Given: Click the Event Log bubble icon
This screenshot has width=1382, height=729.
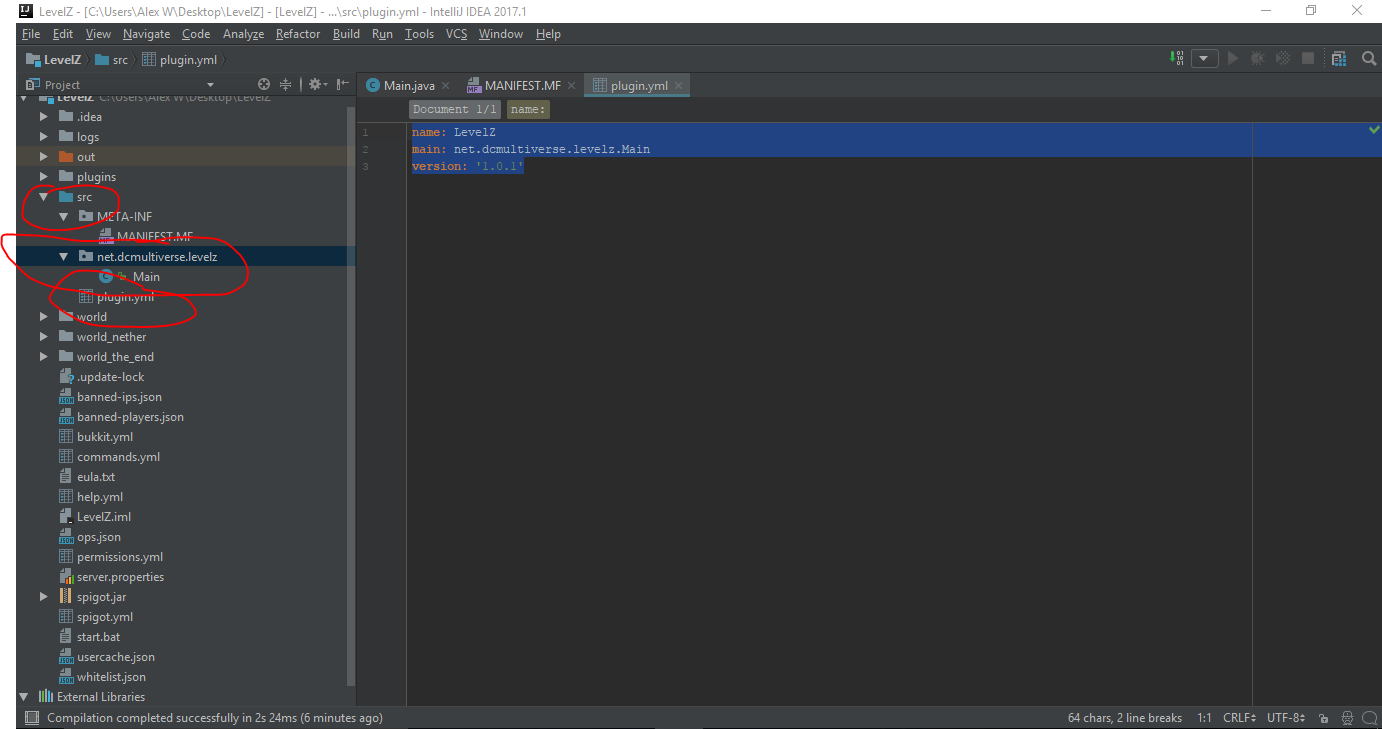Looking at the screenshot, I should coord(1370,717).
